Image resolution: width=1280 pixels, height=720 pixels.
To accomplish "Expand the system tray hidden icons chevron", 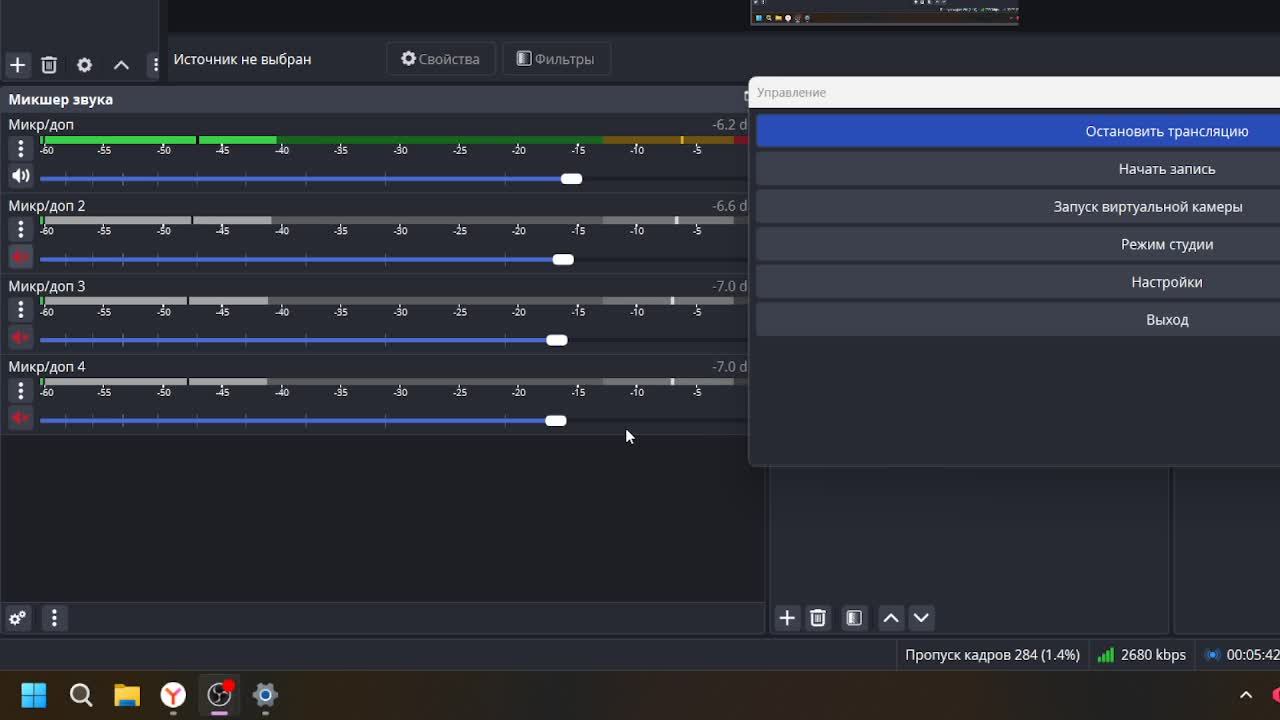I will 1246,695.
